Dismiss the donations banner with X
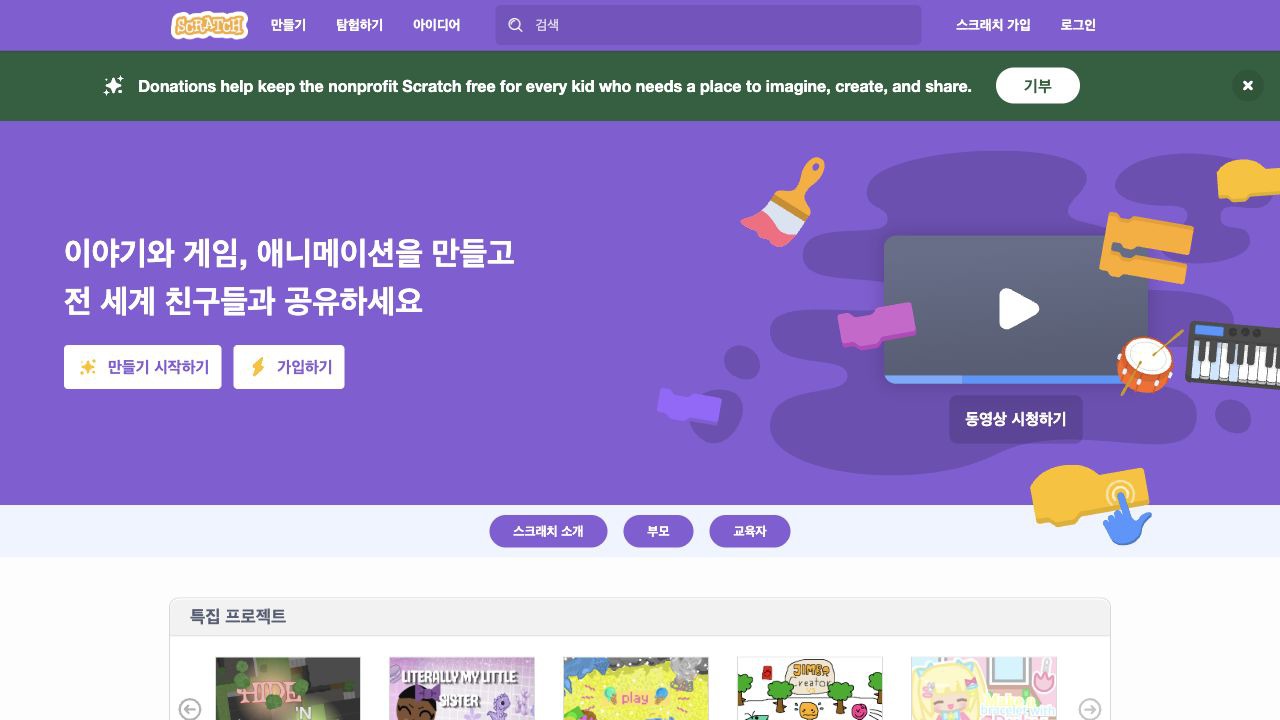 click(x=1247, y=86)
